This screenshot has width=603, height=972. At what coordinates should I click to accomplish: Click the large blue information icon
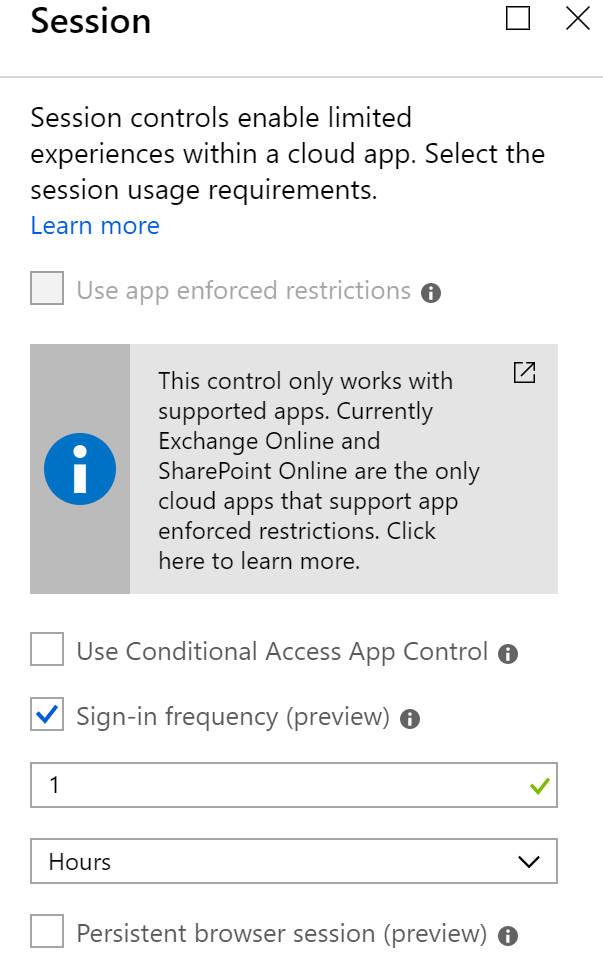click(x=80, y=469)
